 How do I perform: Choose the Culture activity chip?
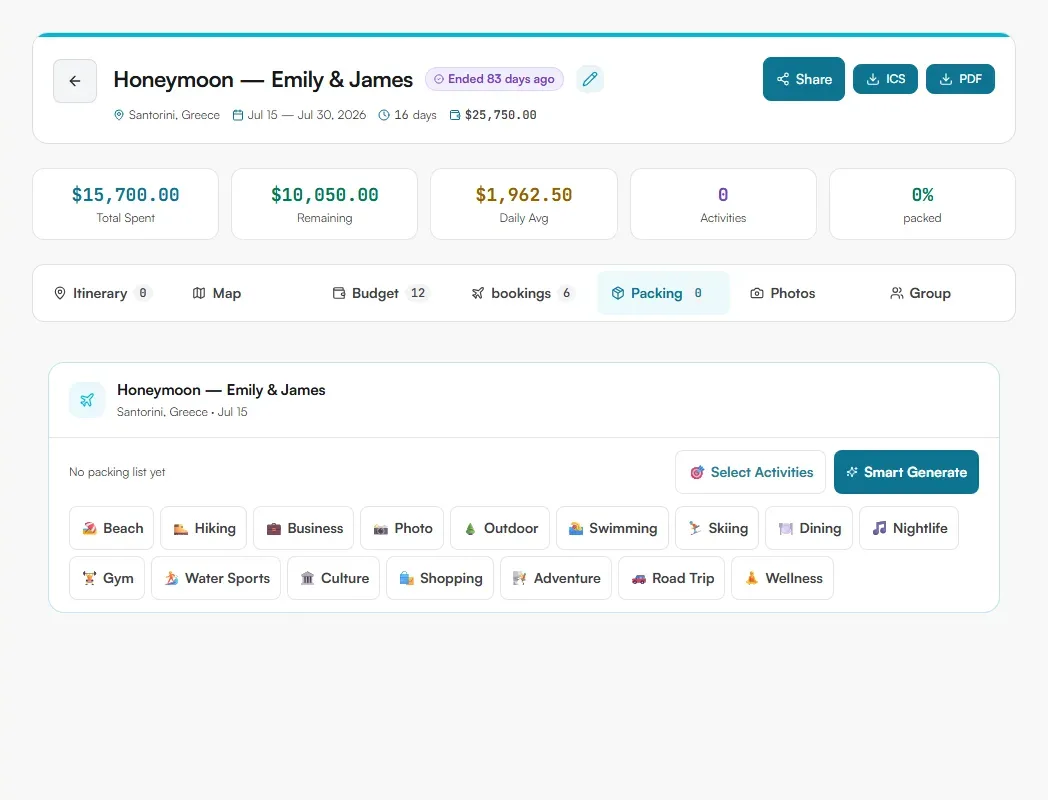[x=334, y=578]
